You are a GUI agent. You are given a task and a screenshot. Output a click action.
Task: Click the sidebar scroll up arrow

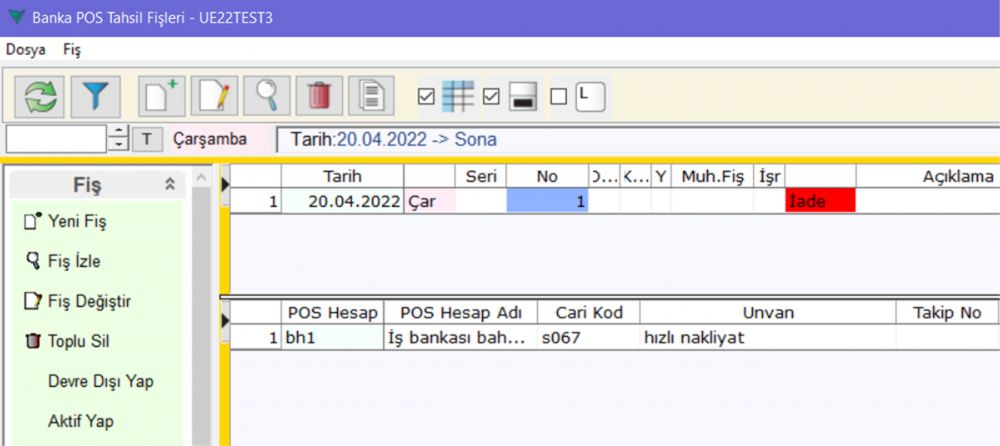click(x=201, y=179)
